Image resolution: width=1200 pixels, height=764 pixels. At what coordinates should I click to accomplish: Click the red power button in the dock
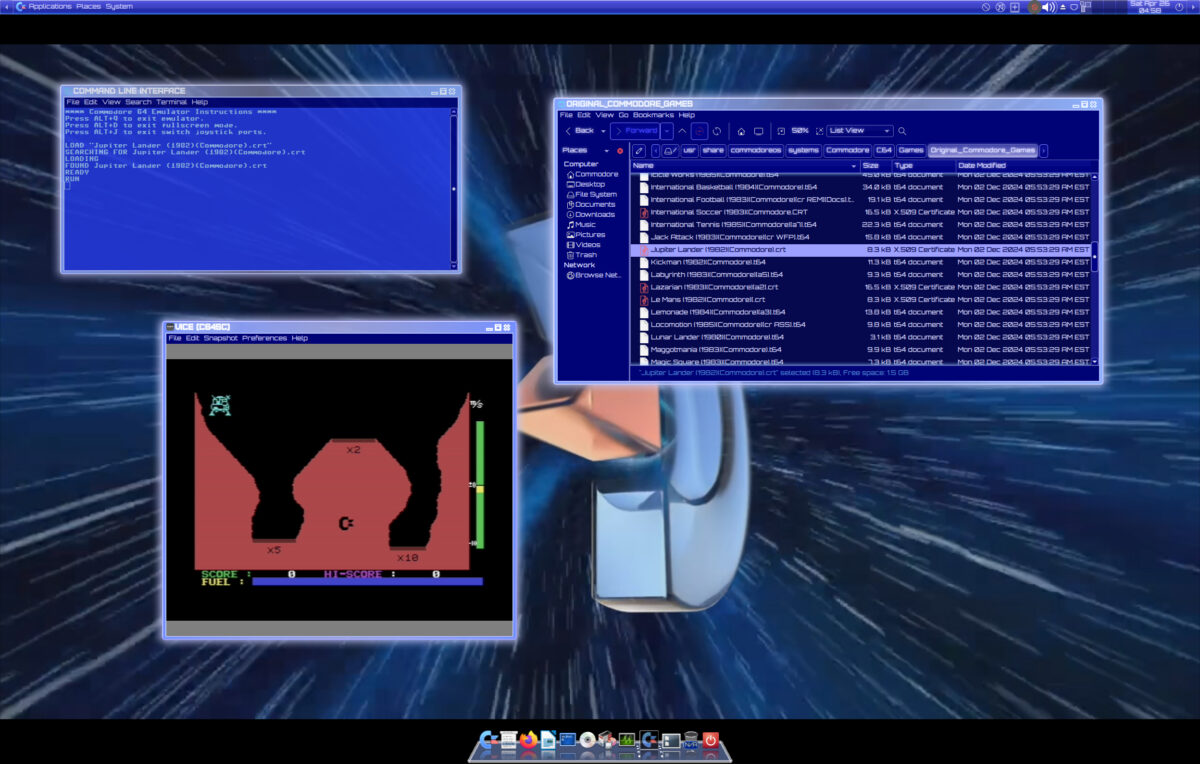click(709, 740)
